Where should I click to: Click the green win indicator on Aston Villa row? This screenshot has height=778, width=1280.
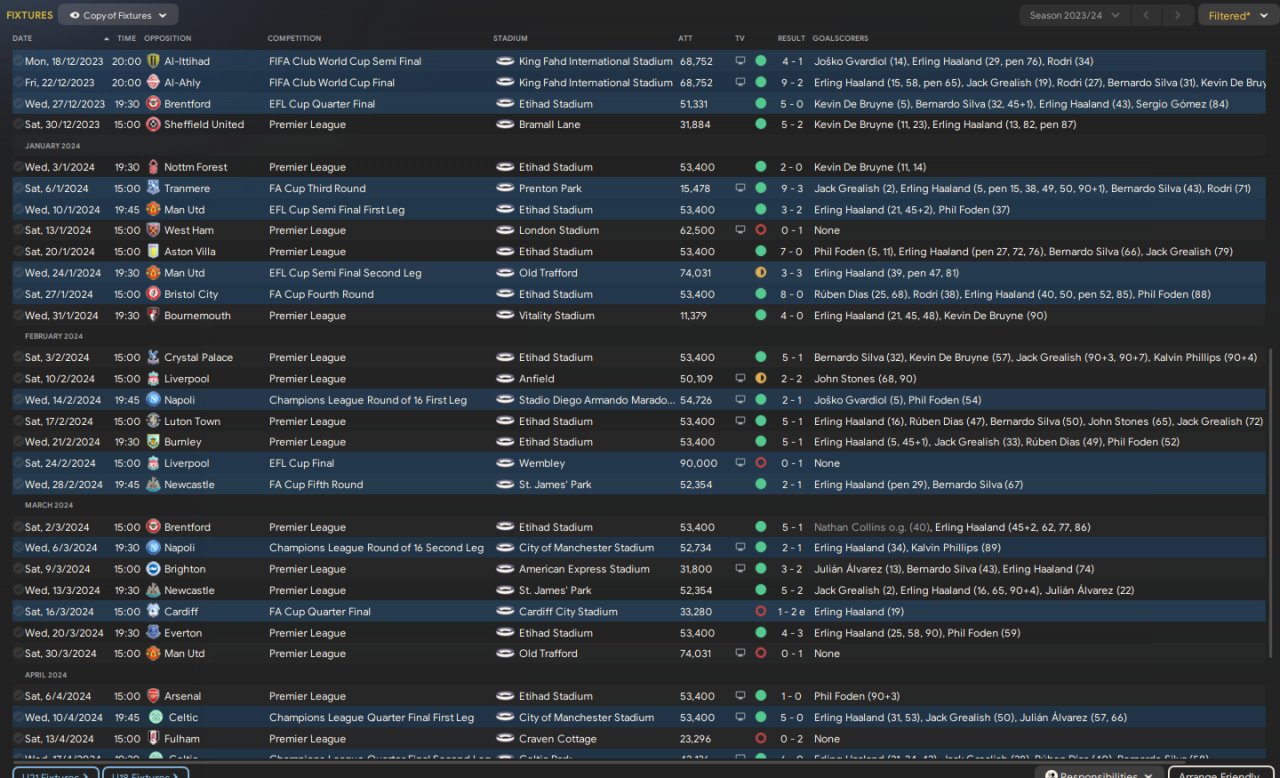point(760,251)
